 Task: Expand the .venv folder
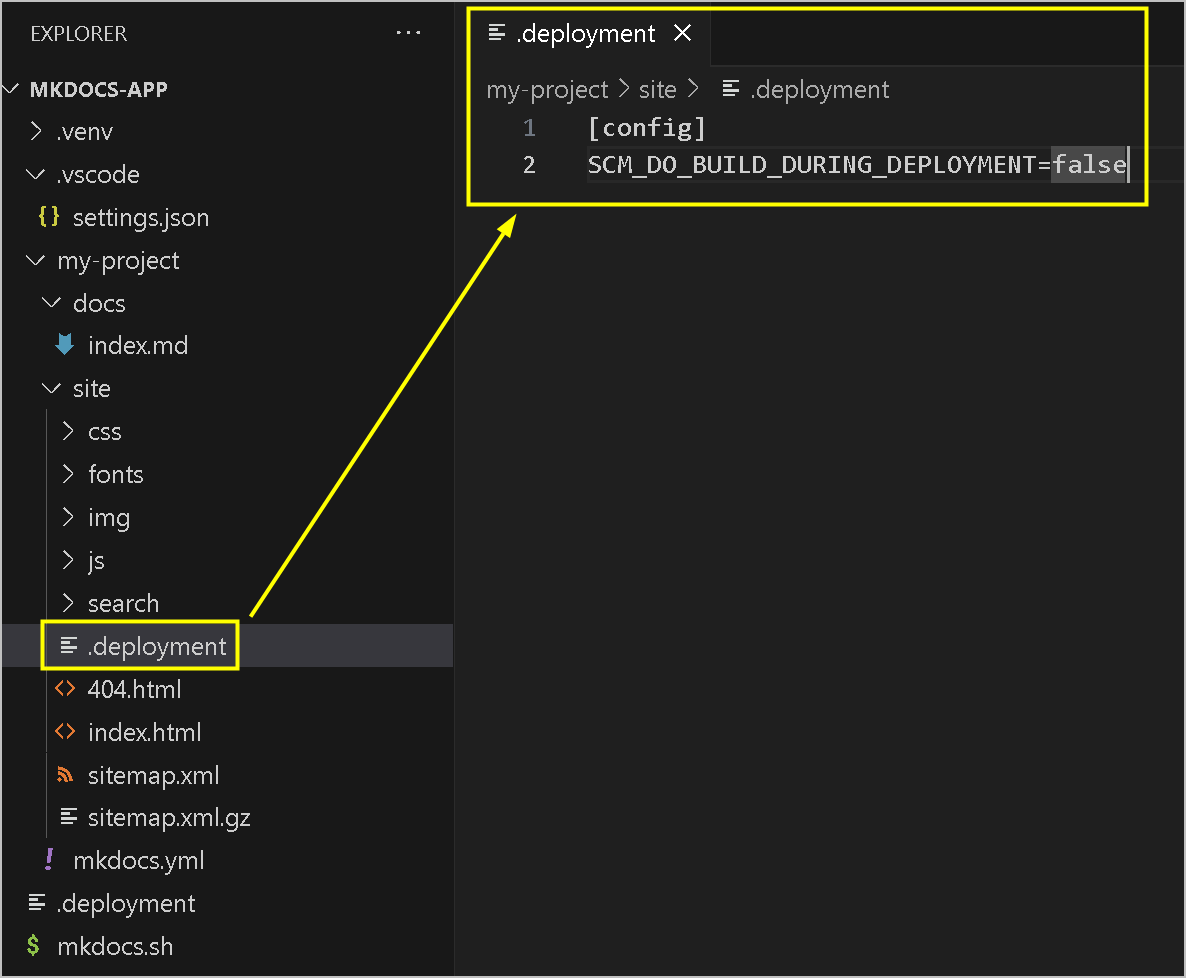(x=37, y=131)
